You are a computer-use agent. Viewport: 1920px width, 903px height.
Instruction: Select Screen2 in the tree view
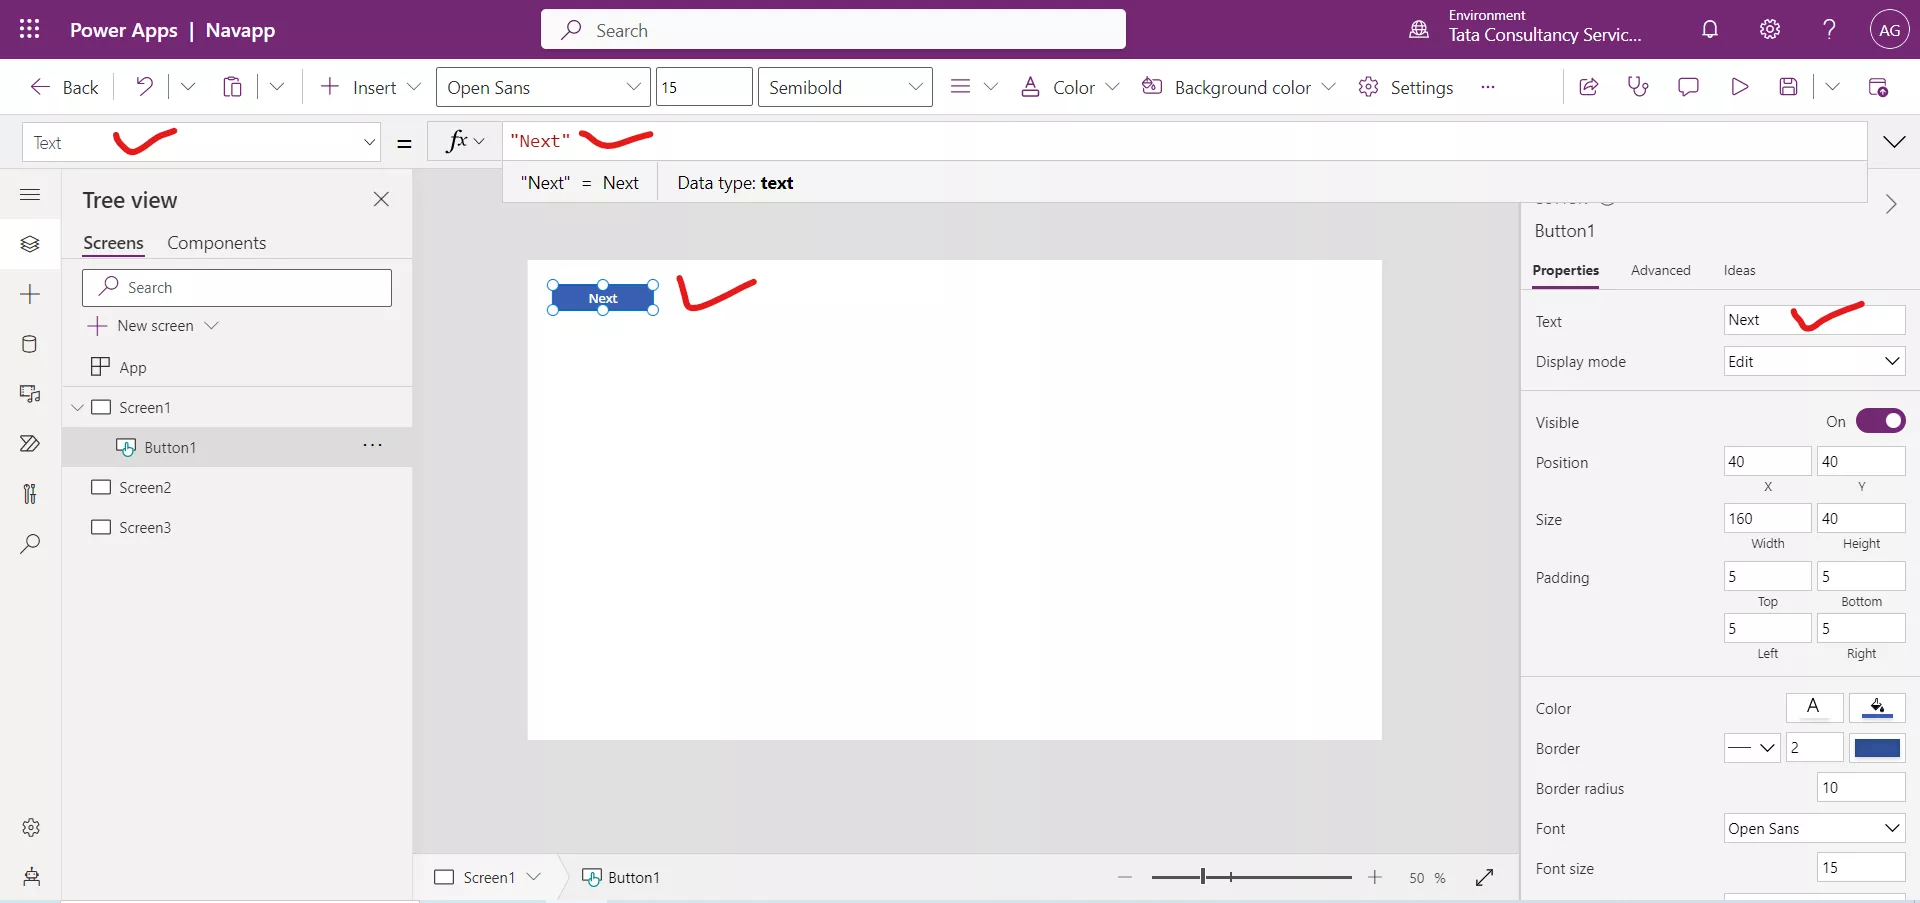point(145,487)
